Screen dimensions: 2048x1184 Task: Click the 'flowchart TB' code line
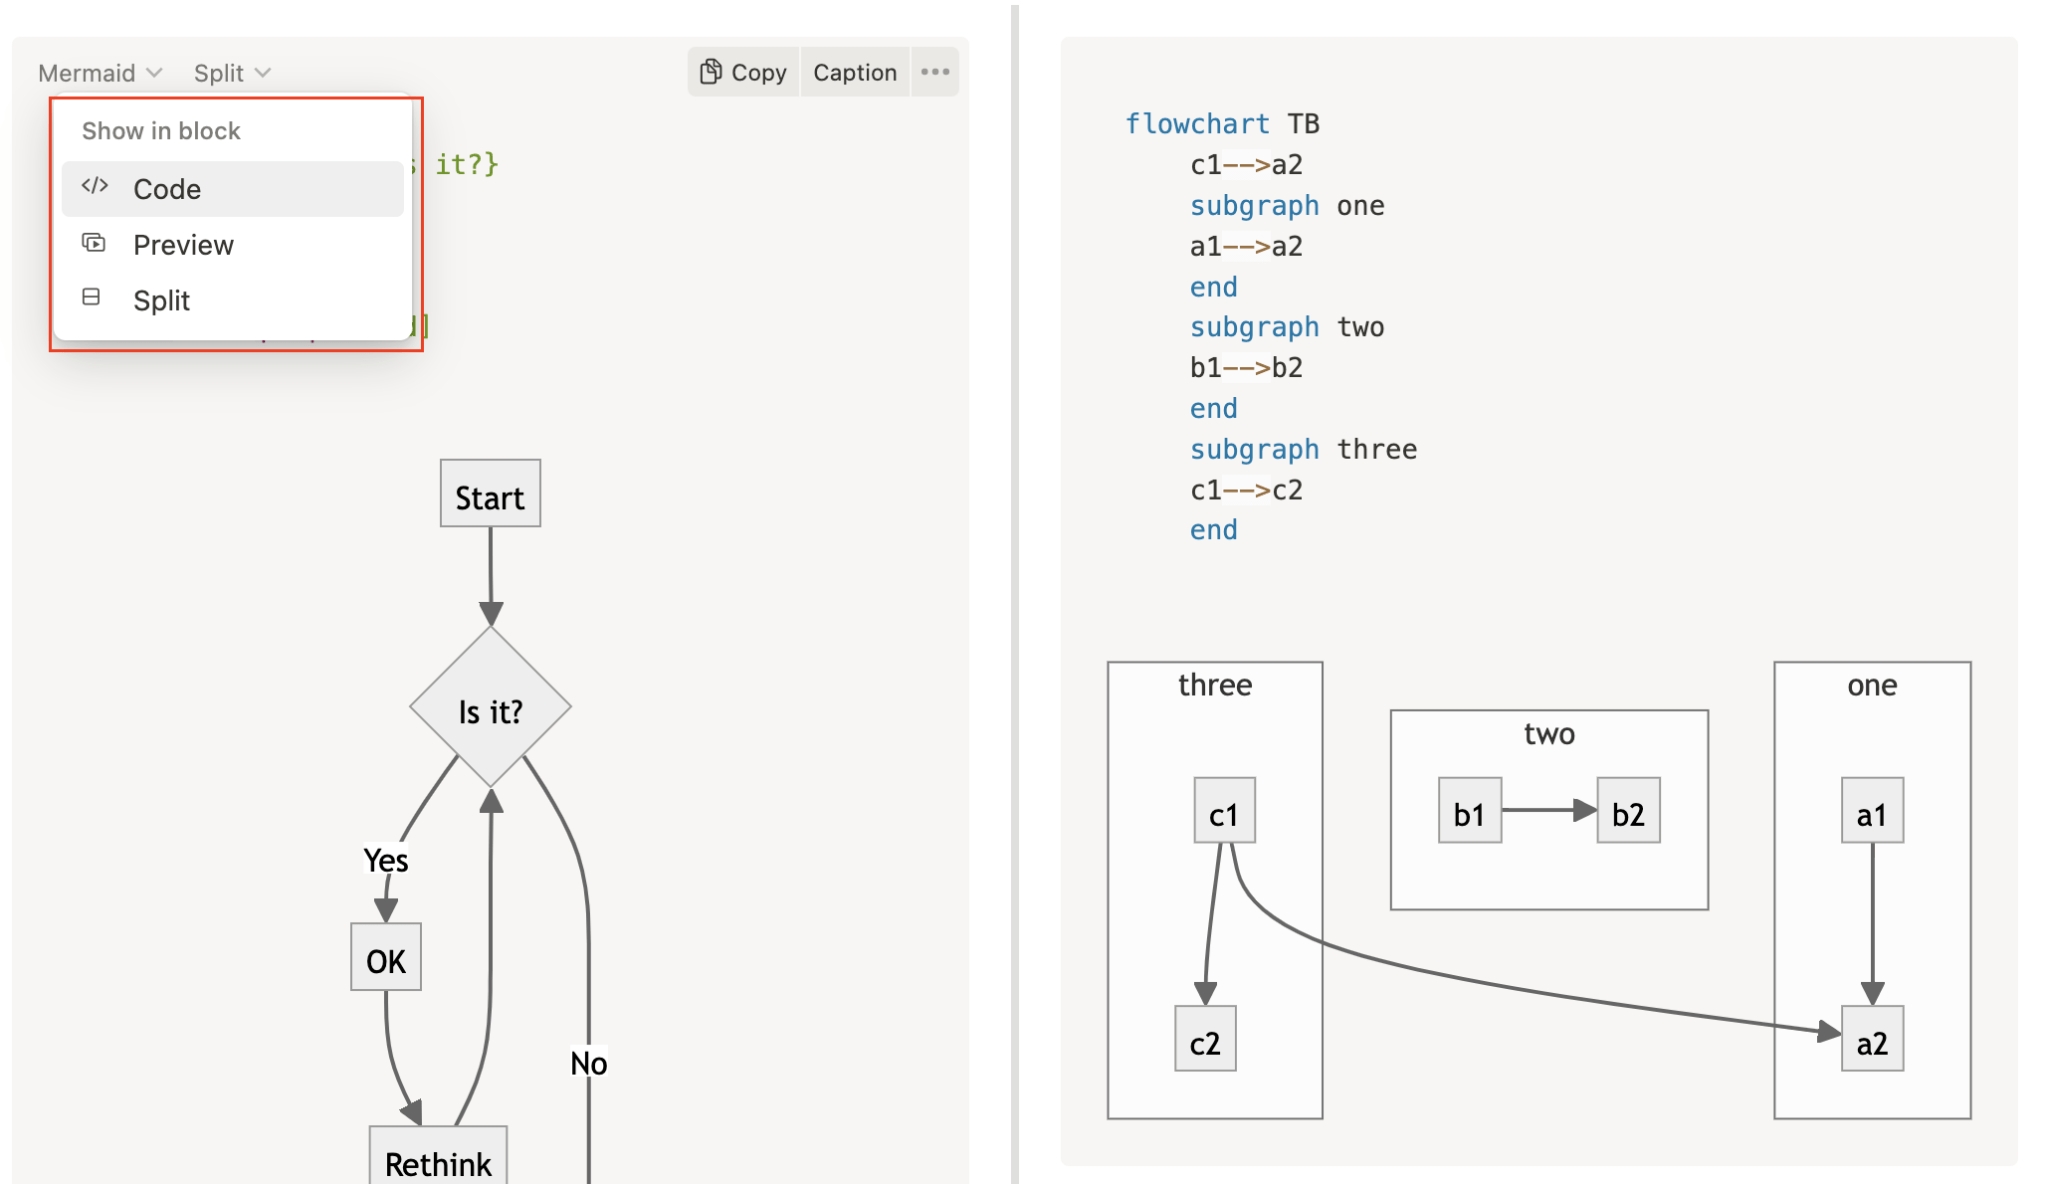click(x=1221, y=124)
